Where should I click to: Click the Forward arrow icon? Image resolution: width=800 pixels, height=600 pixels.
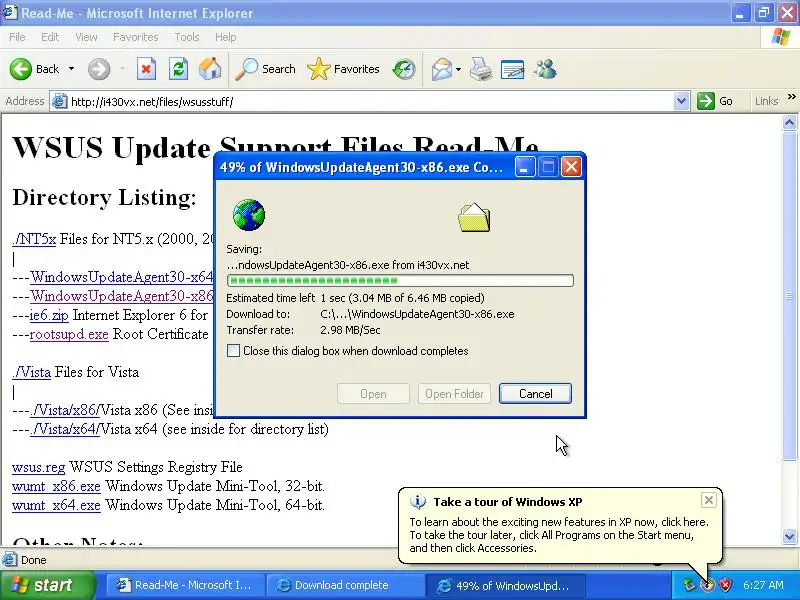click(x=99, y=69)
